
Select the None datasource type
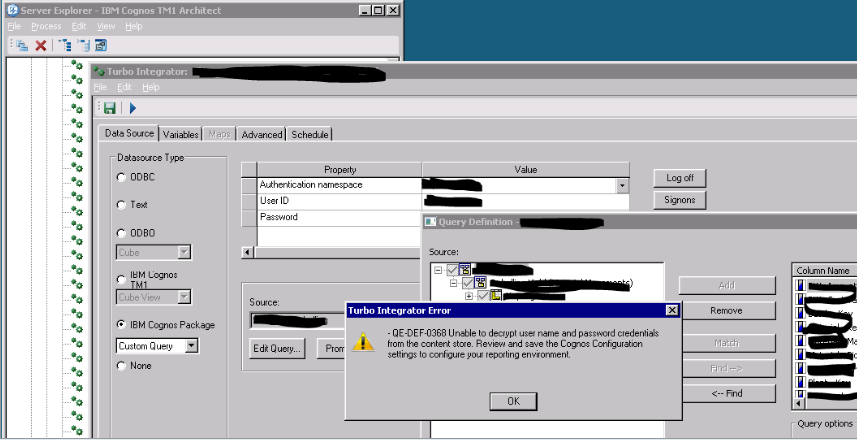pos(121,366)
